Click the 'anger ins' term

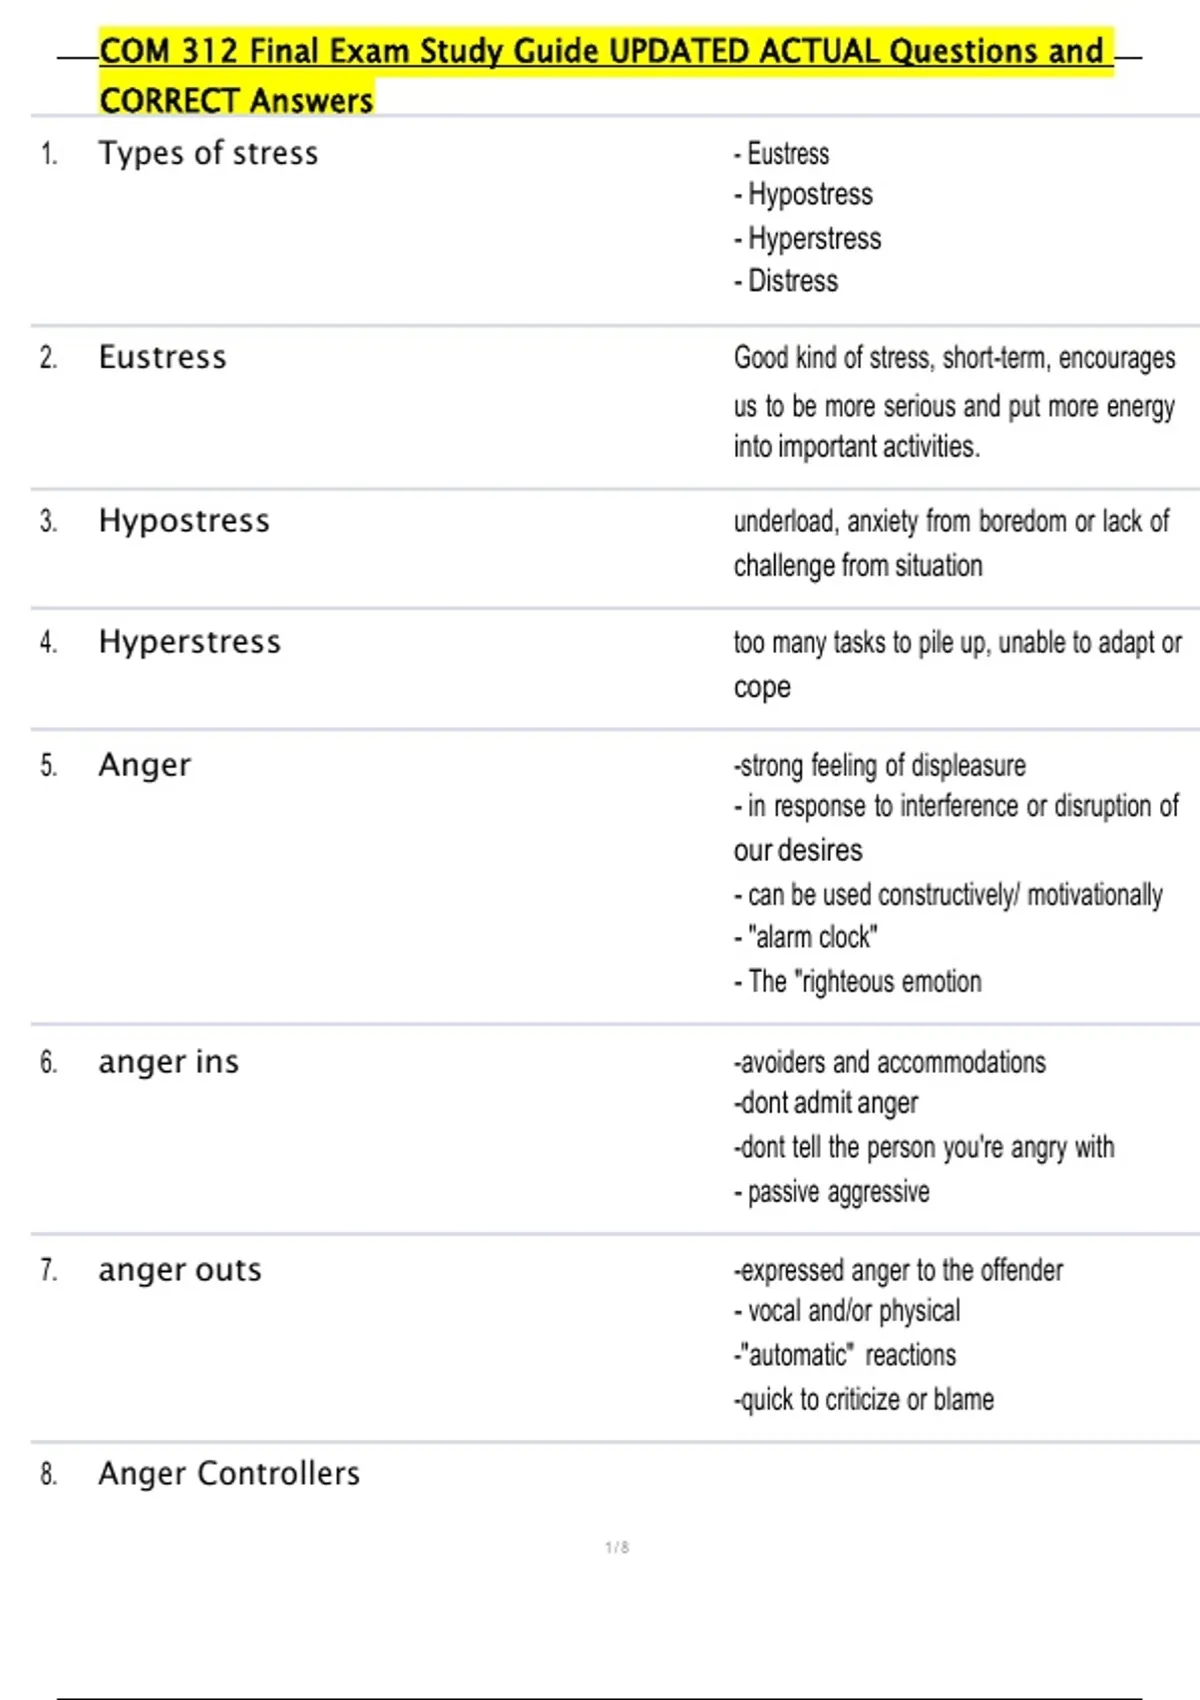(x=168, y=1062)
